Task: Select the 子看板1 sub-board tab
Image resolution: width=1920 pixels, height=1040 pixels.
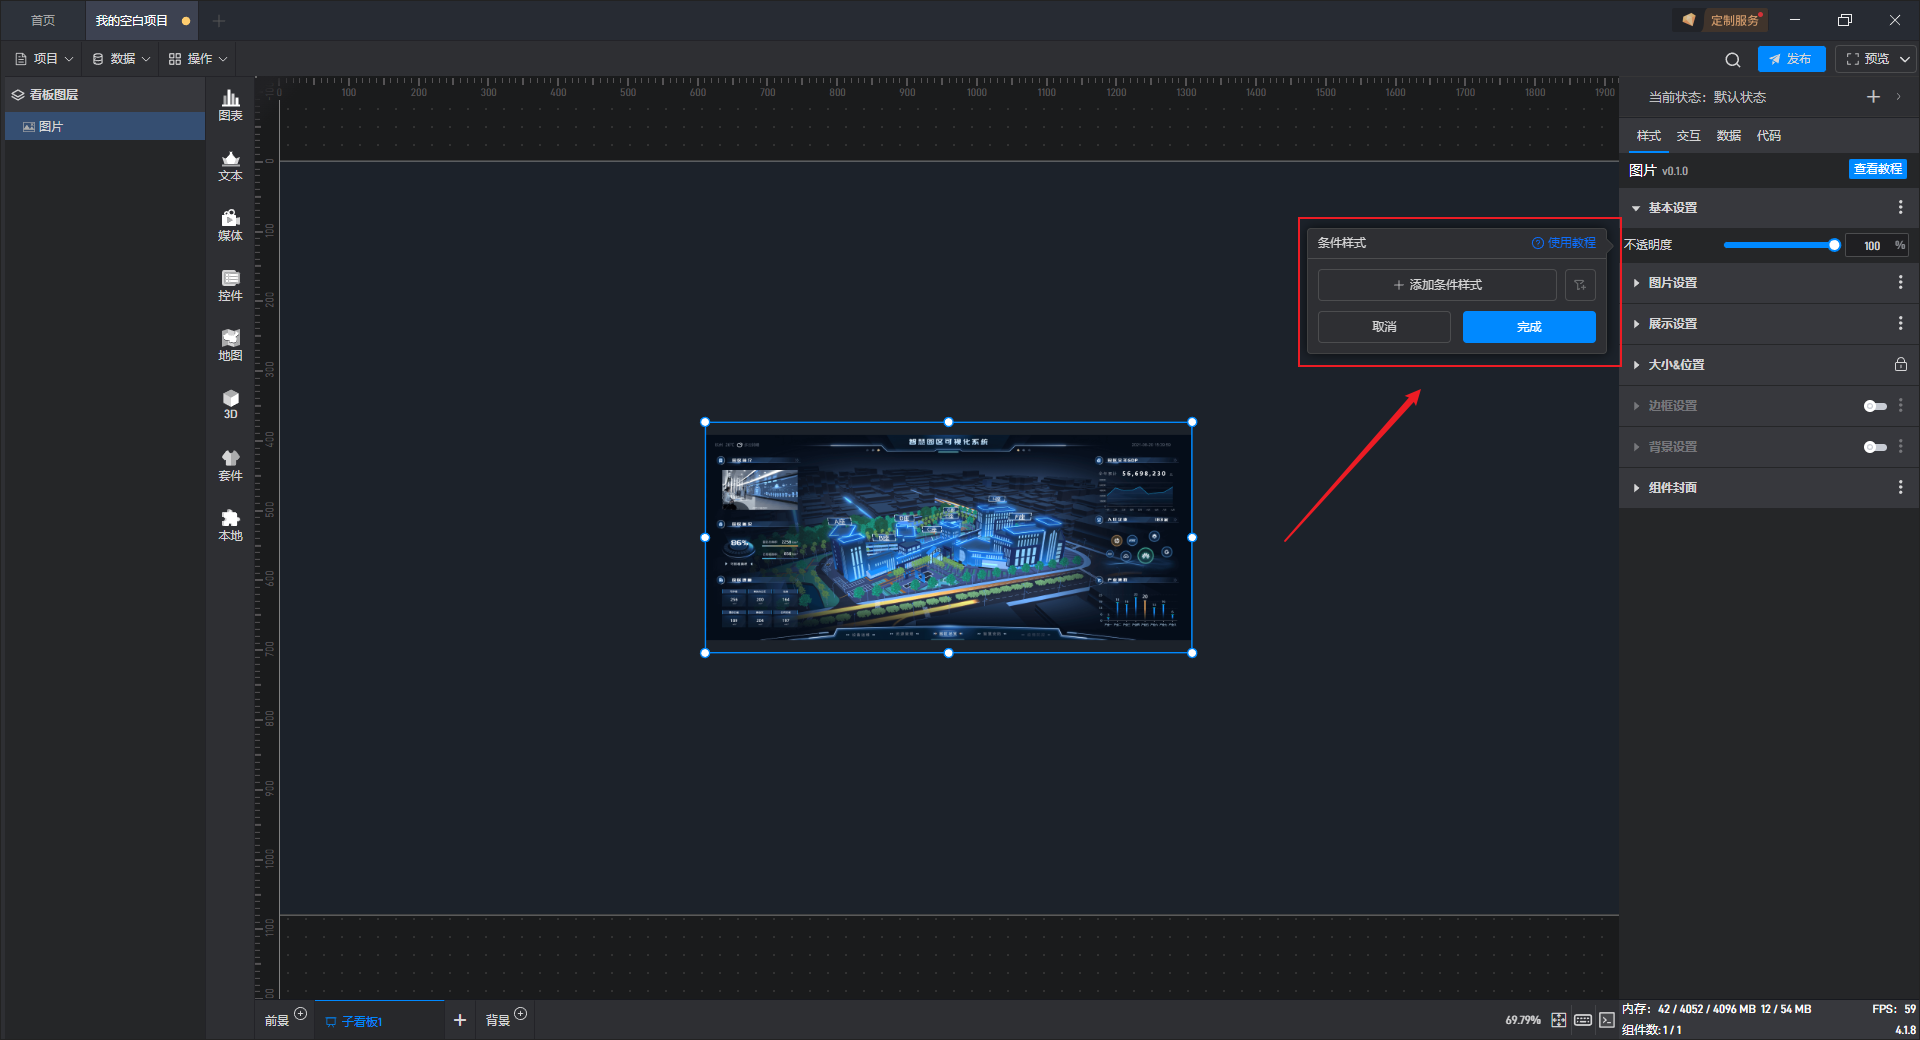Action: (379, 1021)
